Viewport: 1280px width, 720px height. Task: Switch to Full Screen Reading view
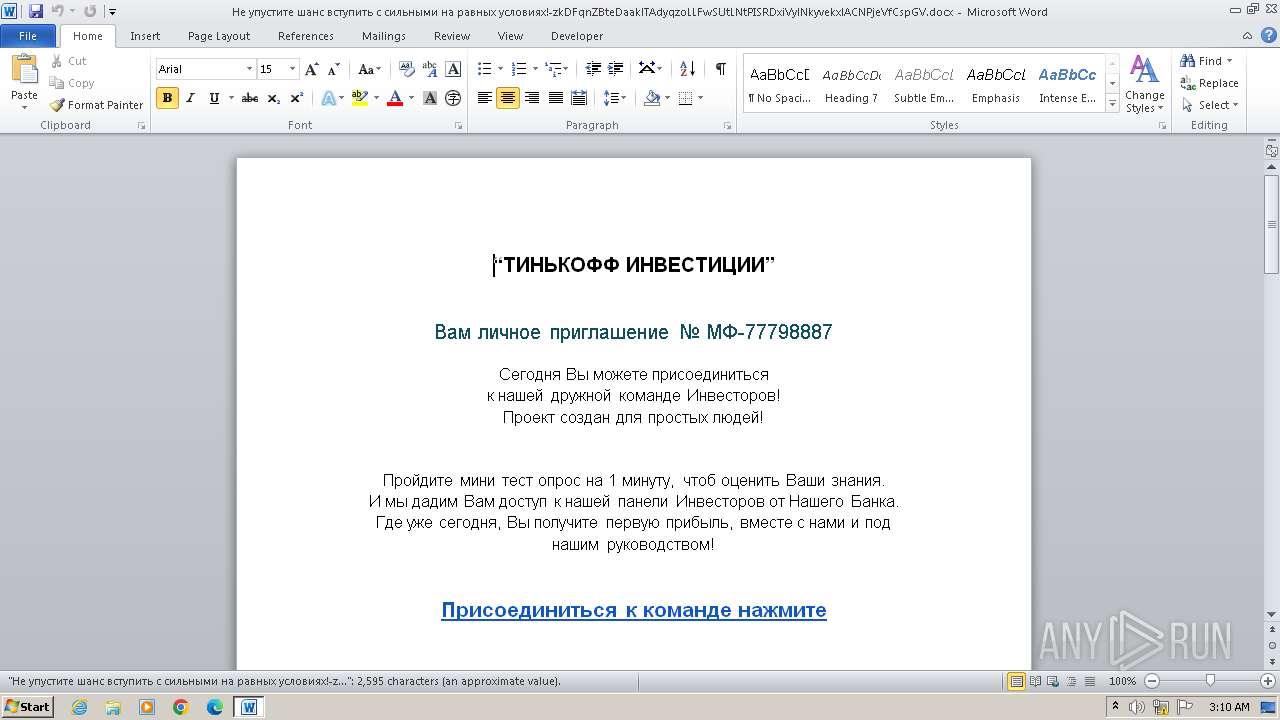click(1035, 681)
